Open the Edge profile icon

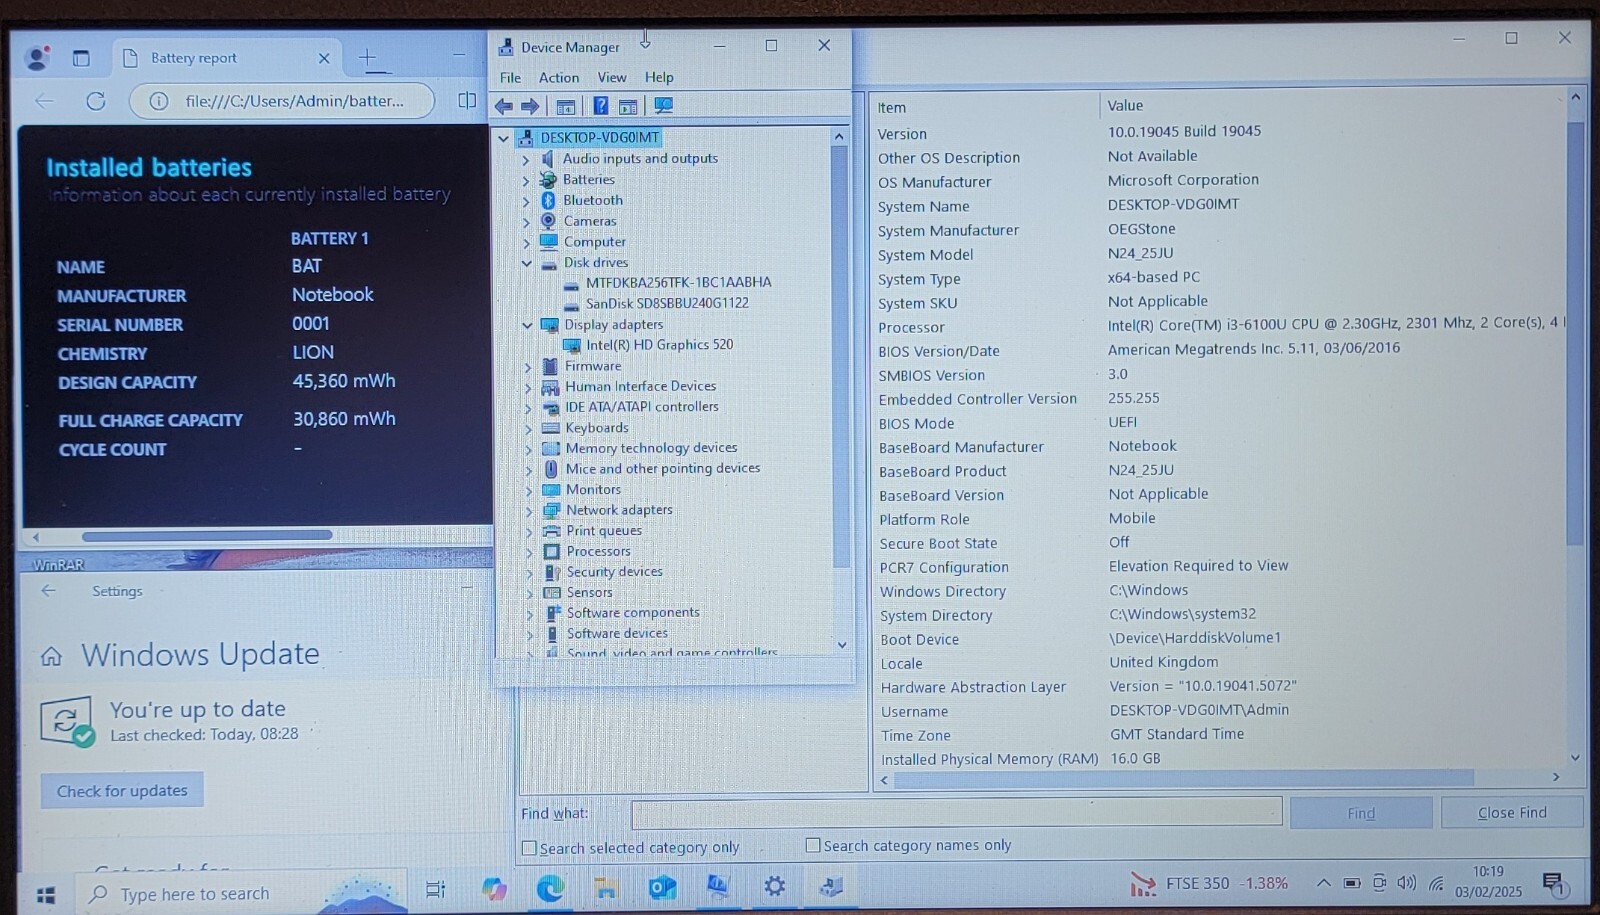(38, 58)
